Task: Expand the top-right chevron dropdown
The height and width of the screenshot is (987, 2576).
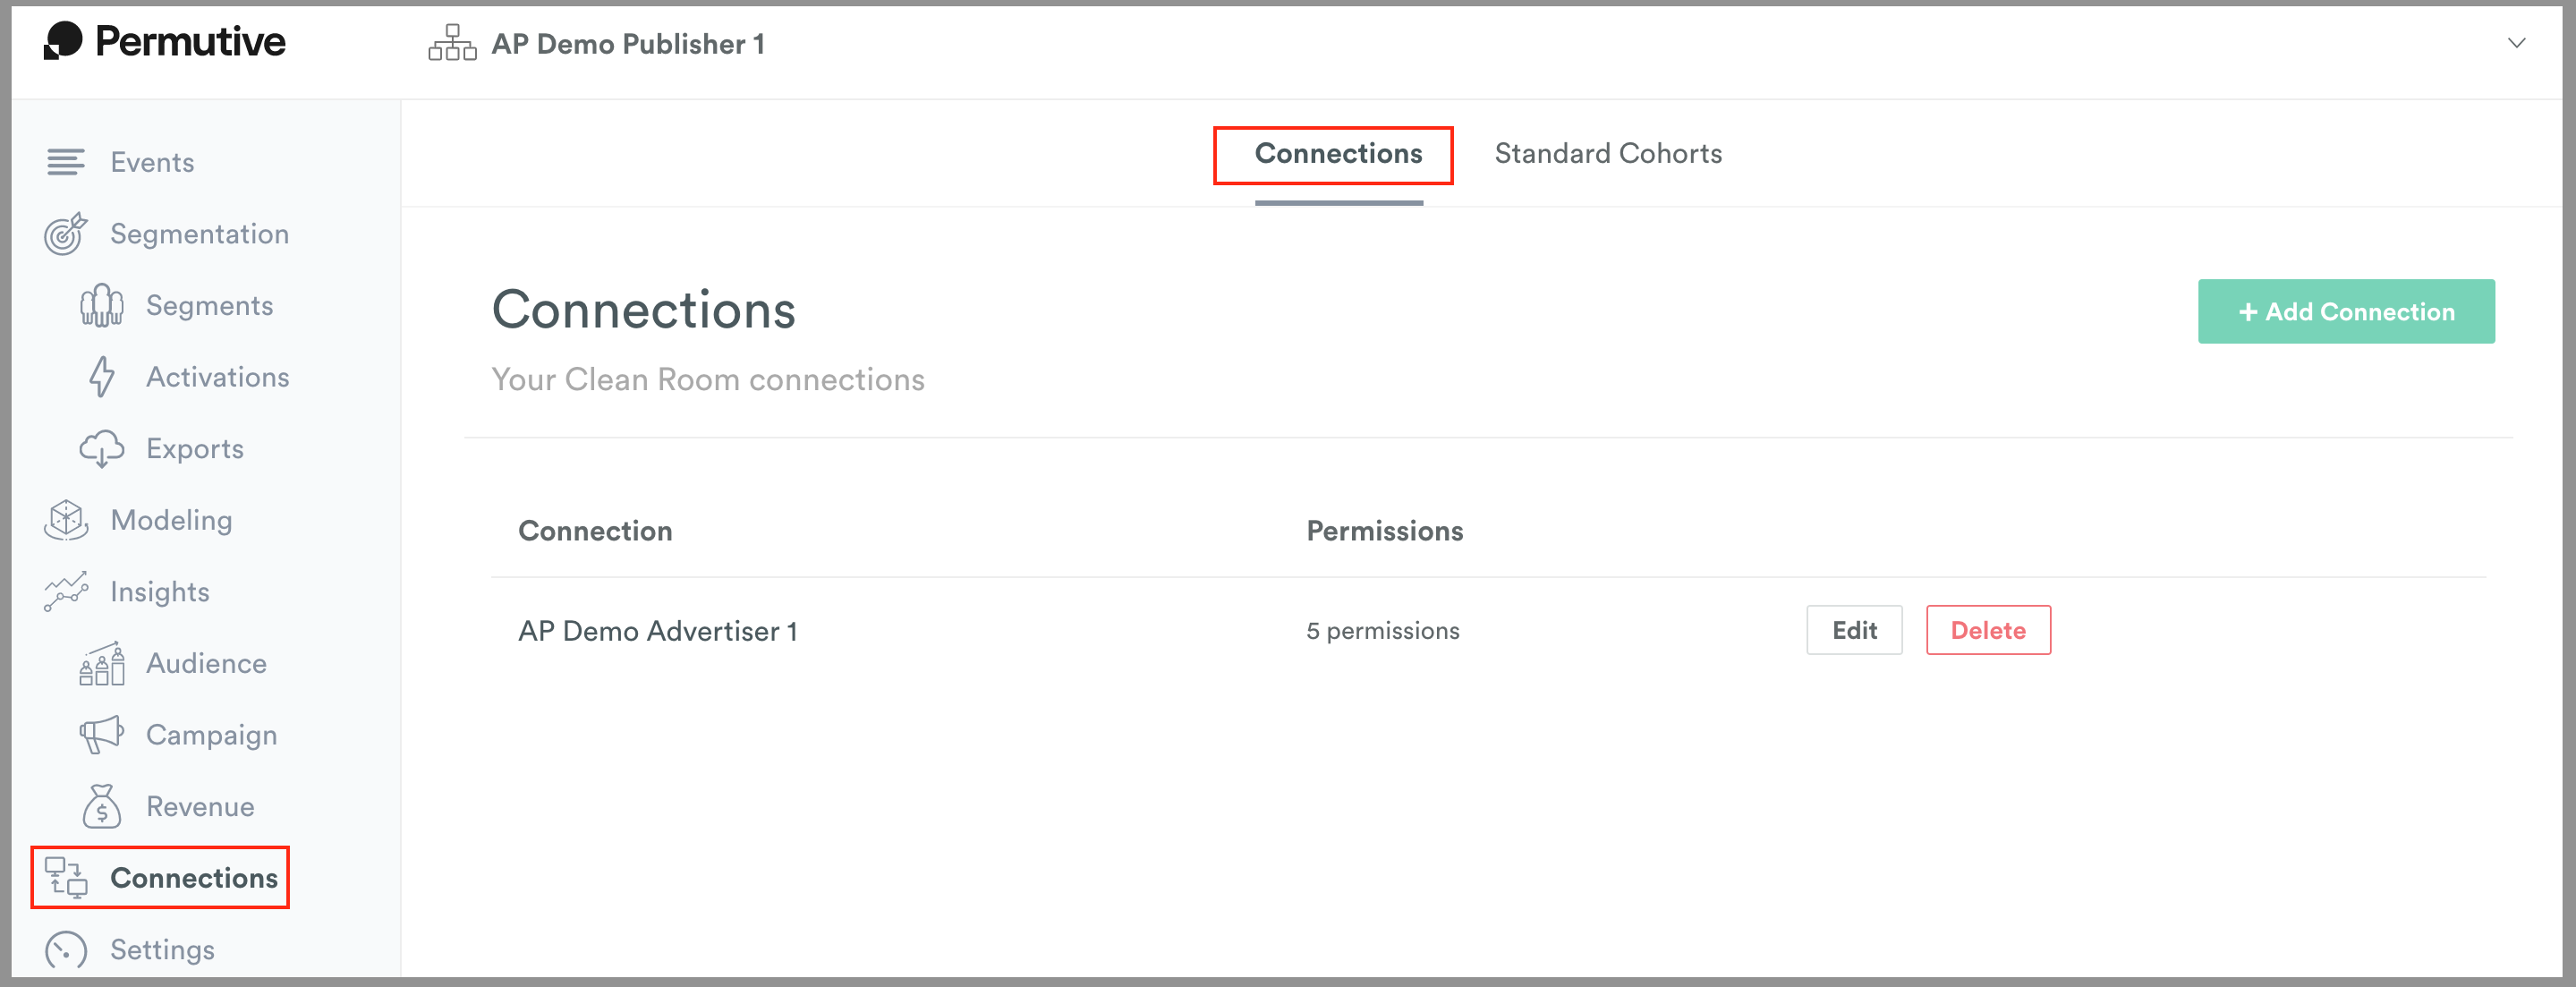Action: pos(2516,43)
